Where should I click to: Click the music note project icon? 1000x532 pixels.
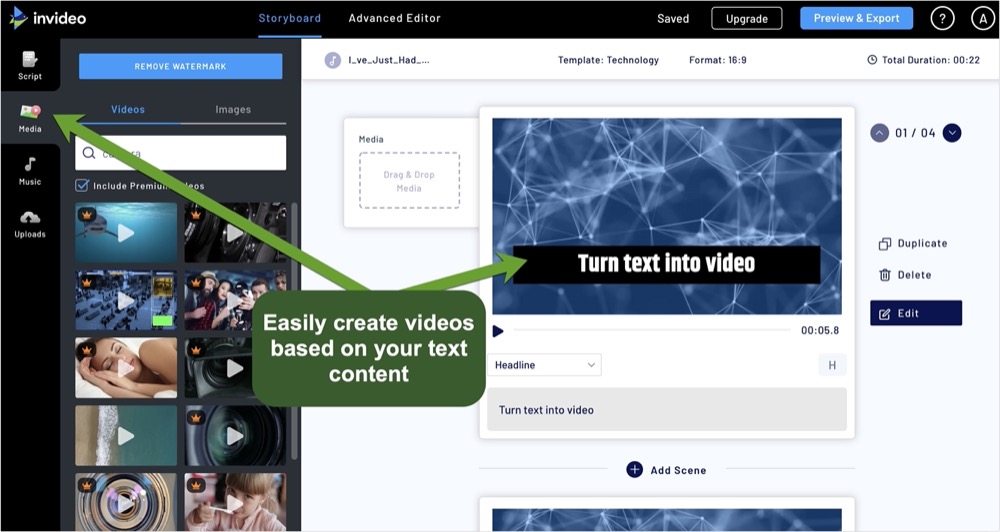click(333, 60)
